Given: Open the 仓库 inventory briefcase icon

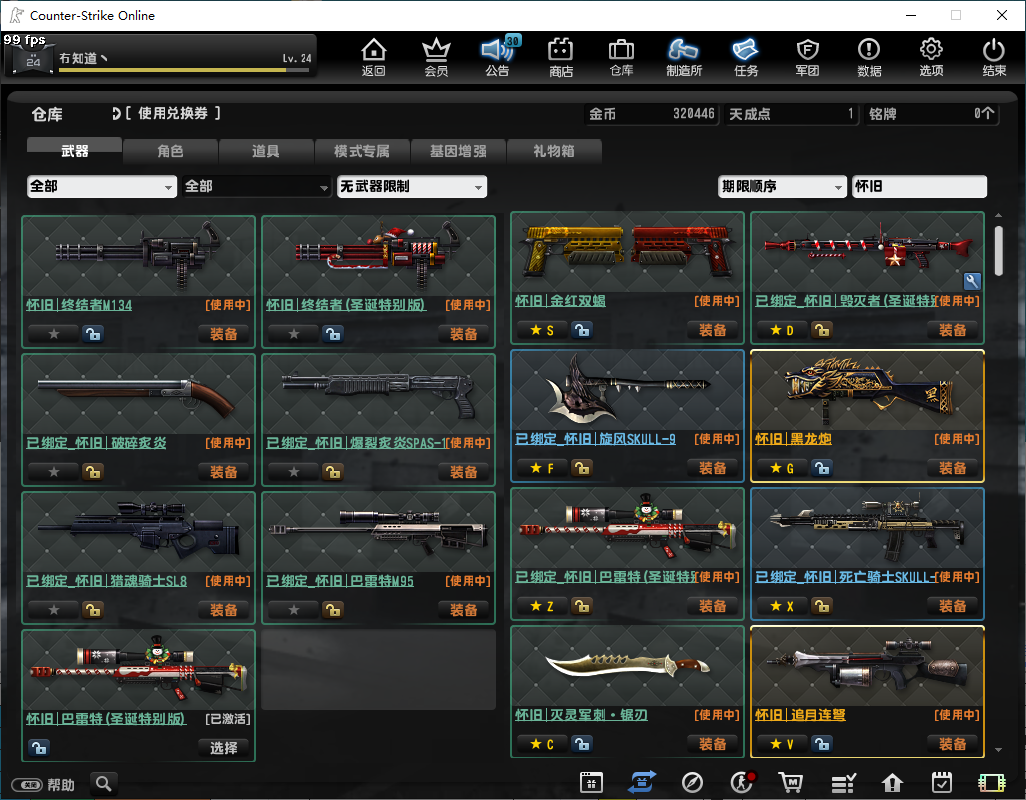Looking at the screenshot, I should [x=621, y=57].
